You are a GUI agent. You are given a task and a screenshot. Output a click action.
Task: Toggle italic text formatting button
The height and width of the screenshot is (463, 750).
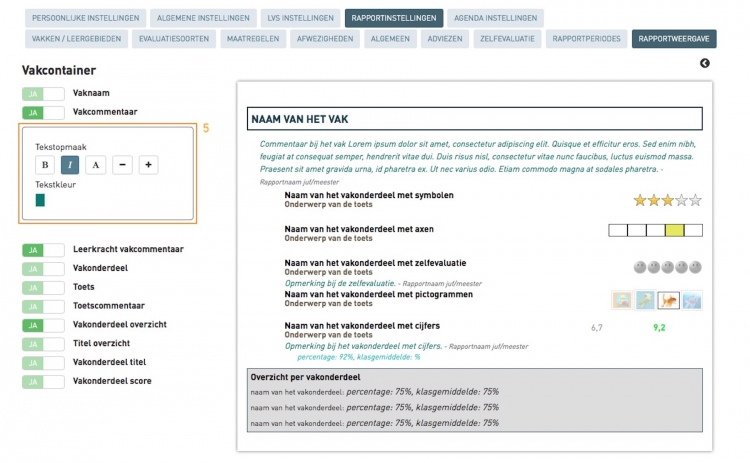tap(70, 165)
